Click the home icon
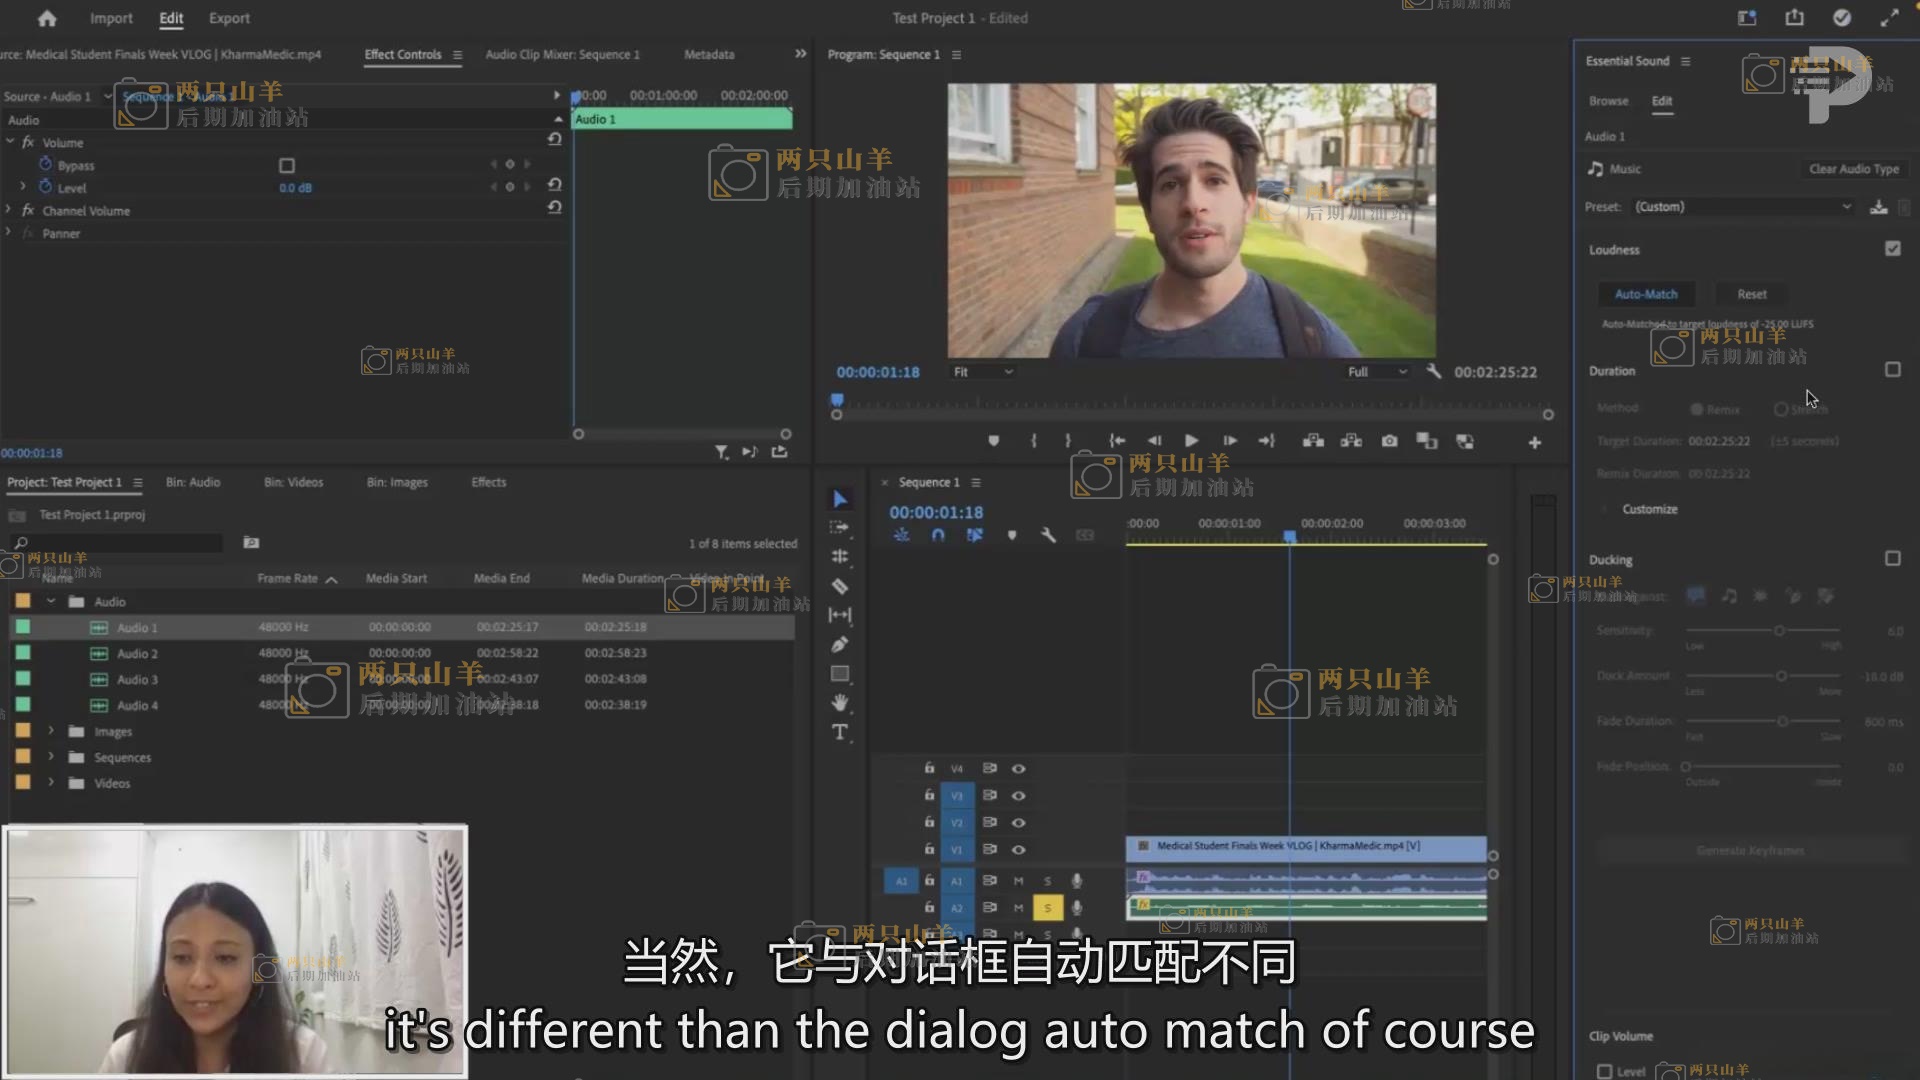This screenshot has height=1080, width=1920. 47,18
